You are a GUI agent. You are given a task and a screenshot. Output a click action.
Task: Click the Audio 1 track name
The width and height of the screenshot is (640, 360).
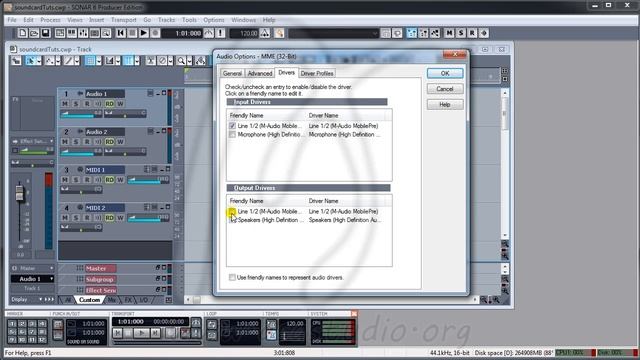pos(104,93)
